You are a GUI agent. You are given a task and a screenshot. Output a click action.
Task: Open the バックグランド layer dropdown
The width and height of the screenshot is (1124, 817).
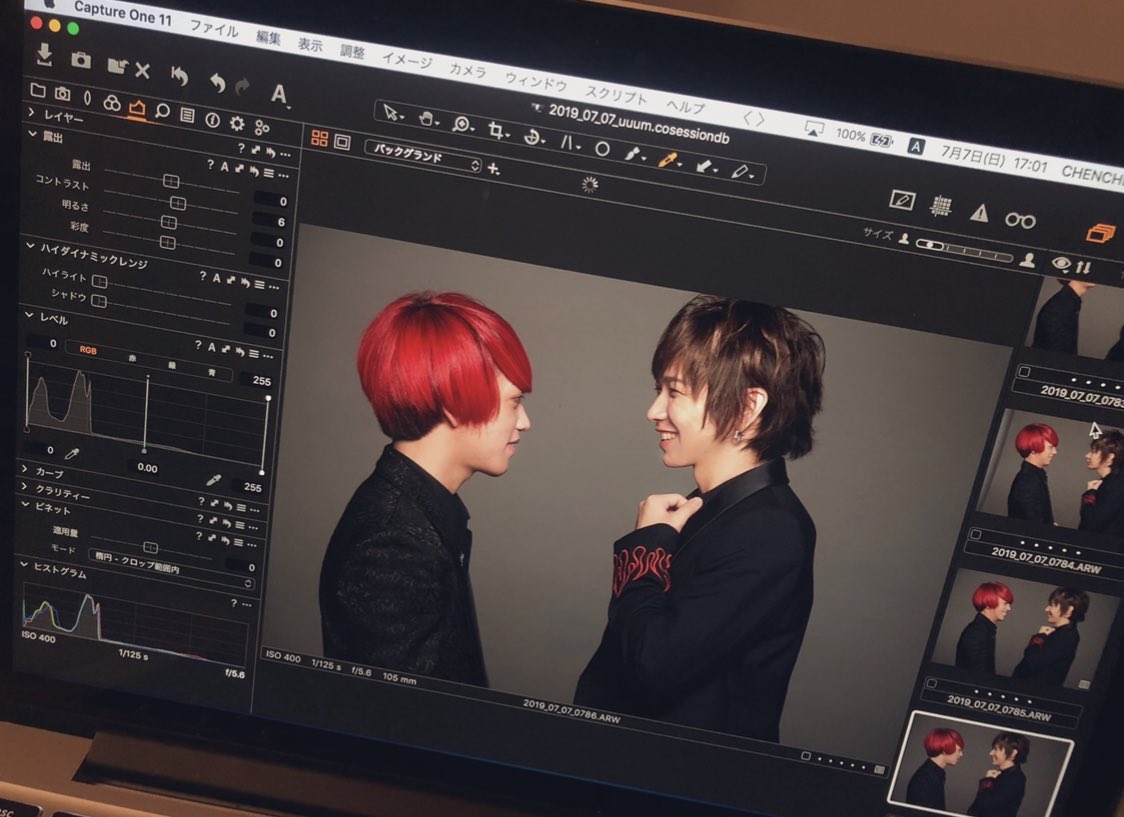coord(423,156)
